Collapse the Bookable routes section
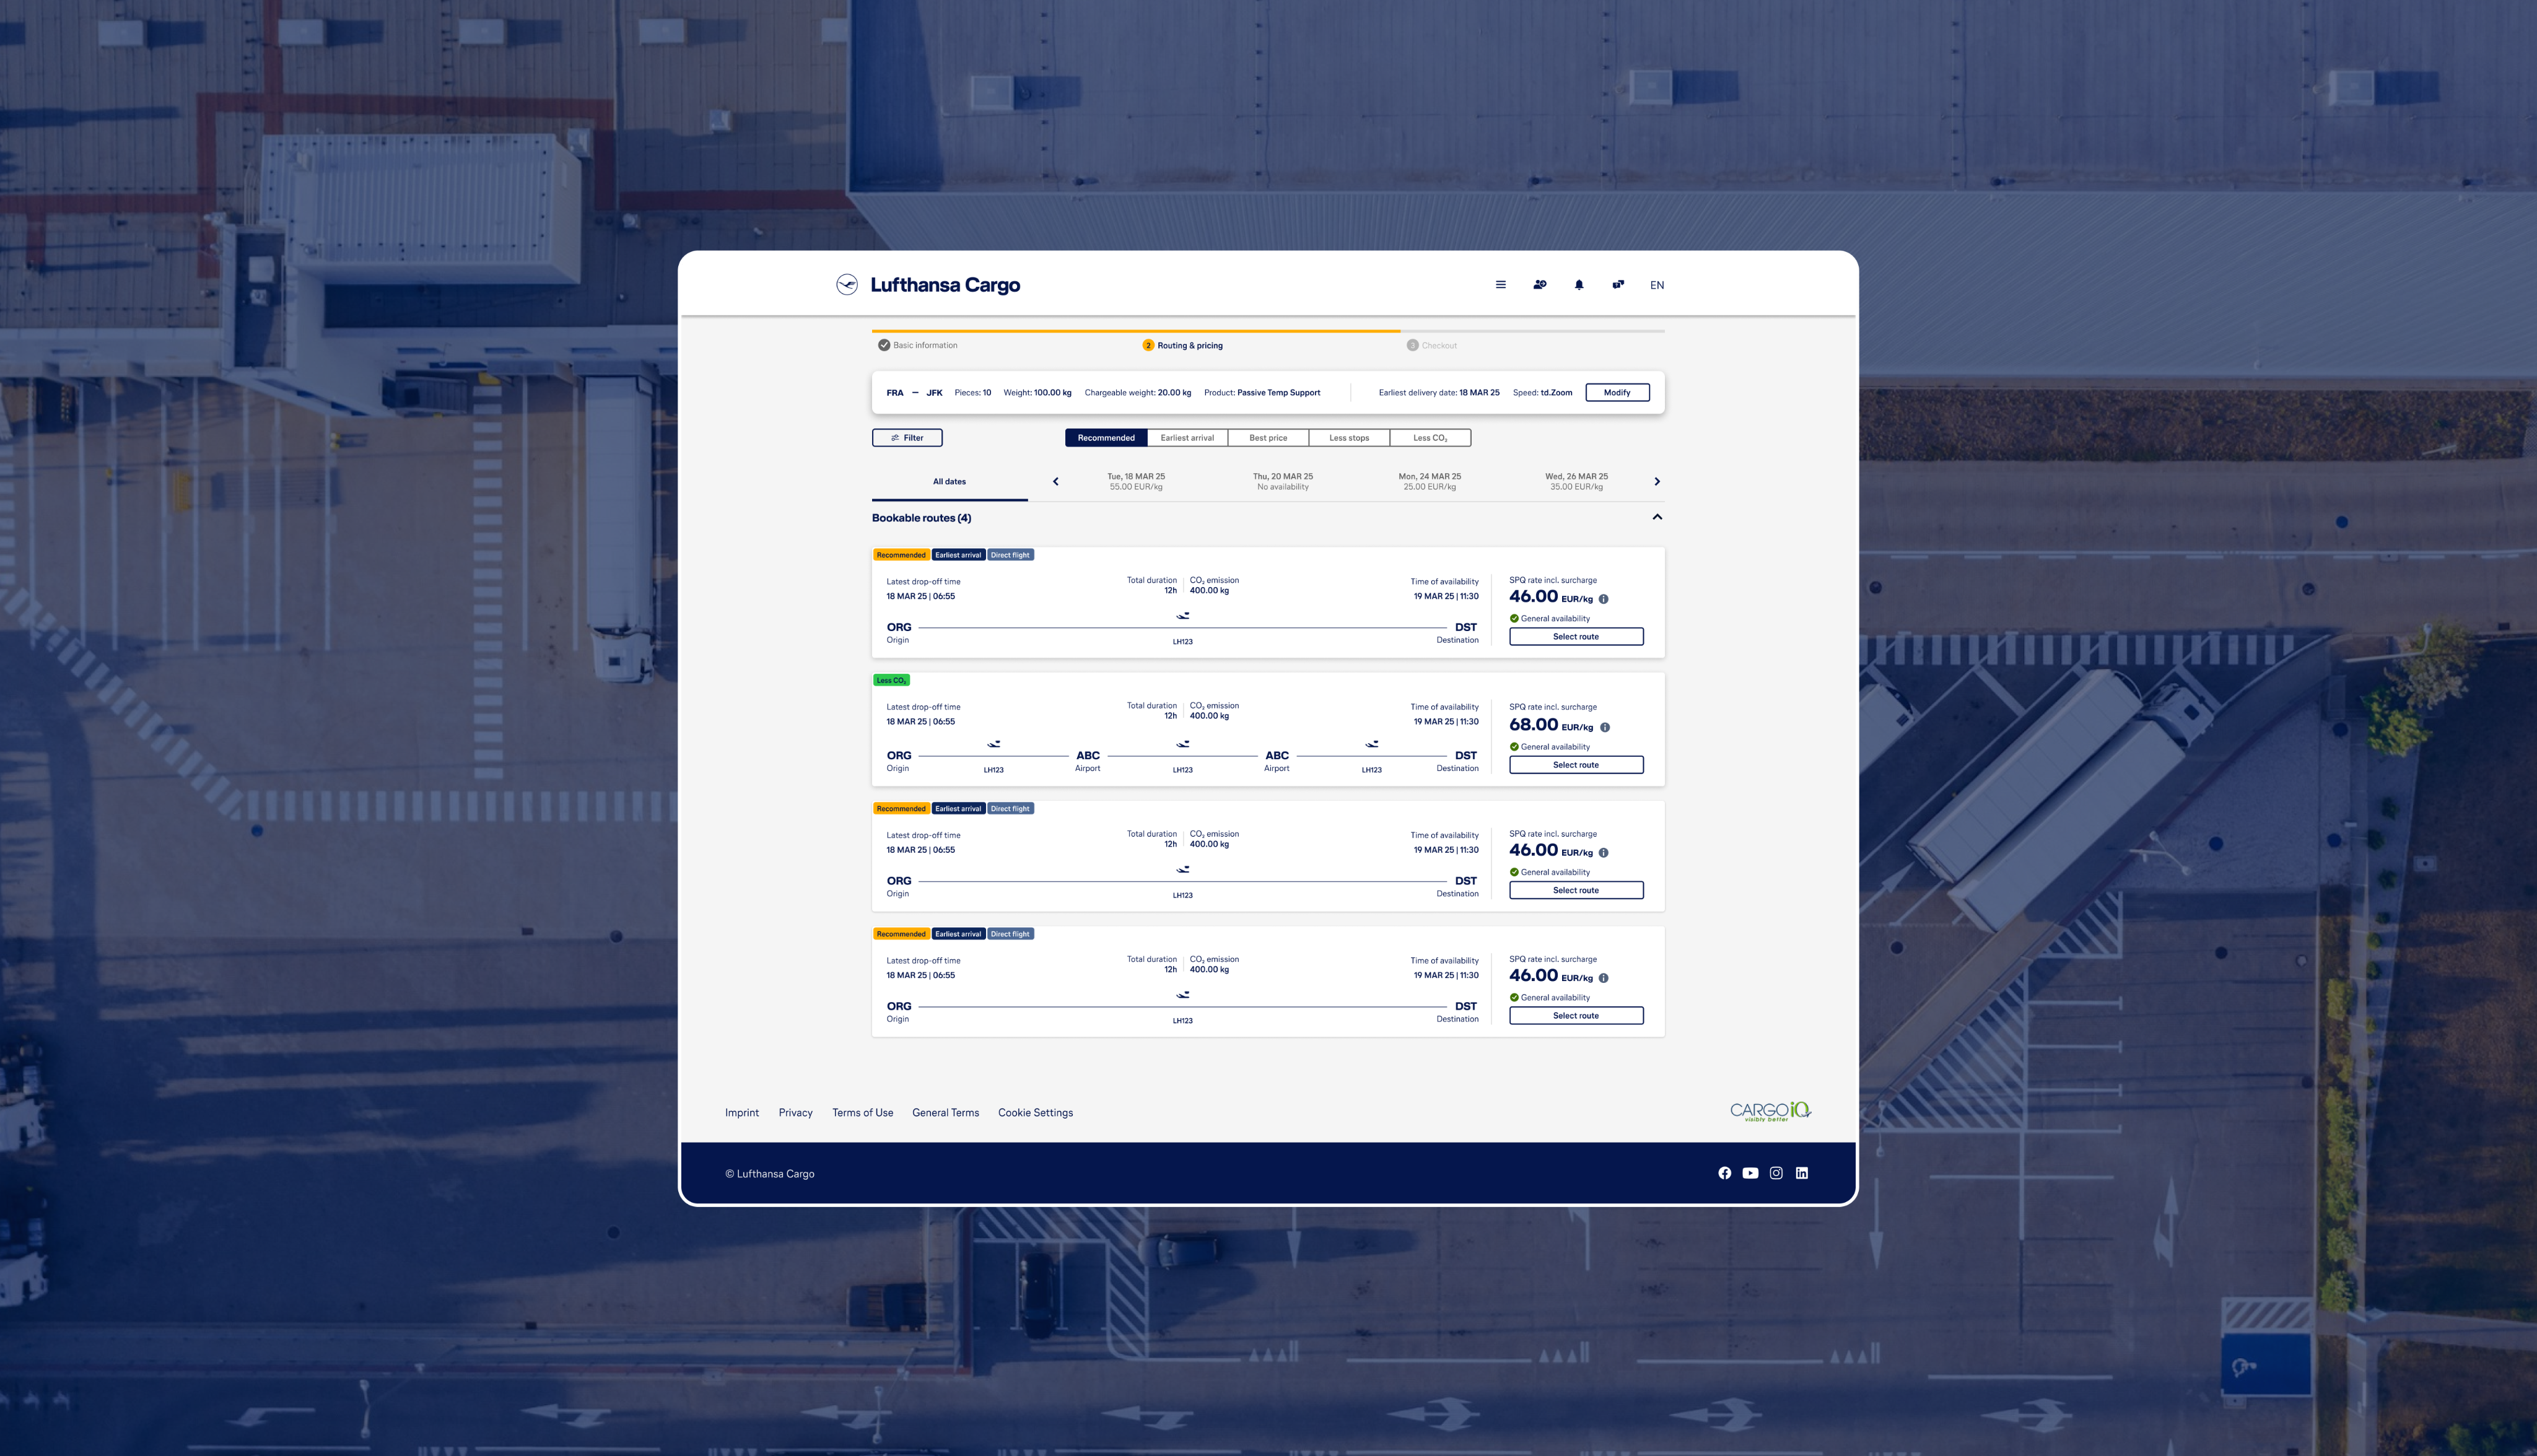The height and width of the screenshot is (1456, 2537). click(x=1657, y=517)
